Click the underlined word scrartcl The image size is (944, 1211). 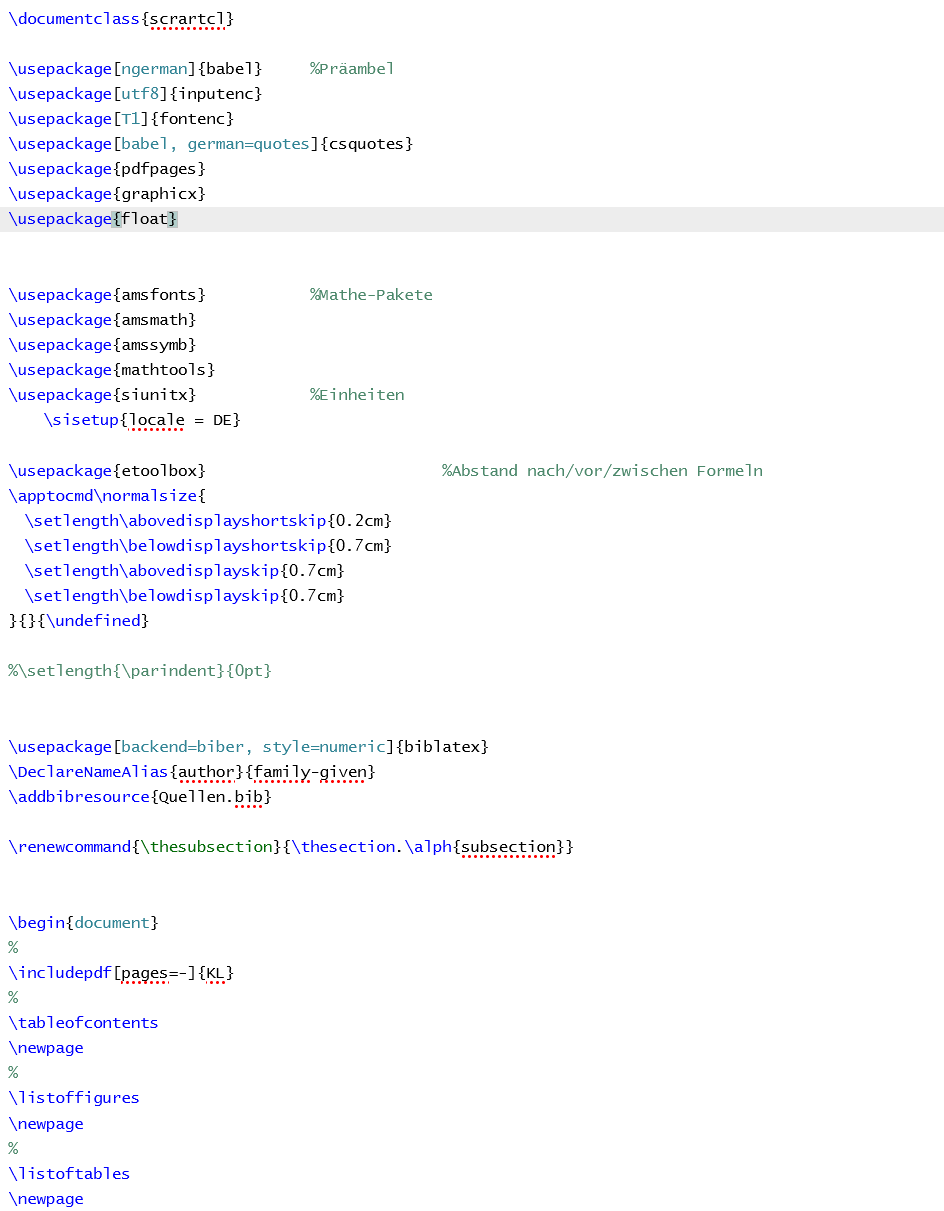(x=187, y=19)
